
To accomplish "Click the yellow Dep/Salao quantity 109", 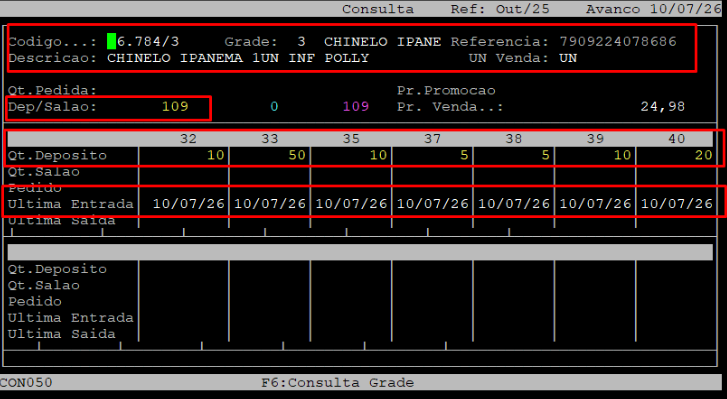I will (x=175, y=107).
